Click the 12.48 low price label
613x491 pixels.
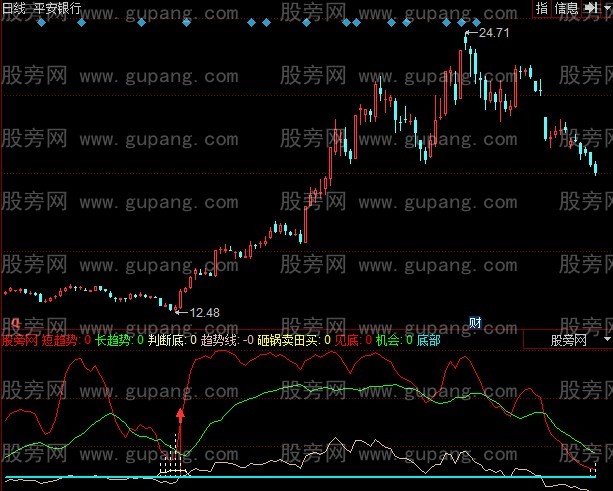coord(202,312)
